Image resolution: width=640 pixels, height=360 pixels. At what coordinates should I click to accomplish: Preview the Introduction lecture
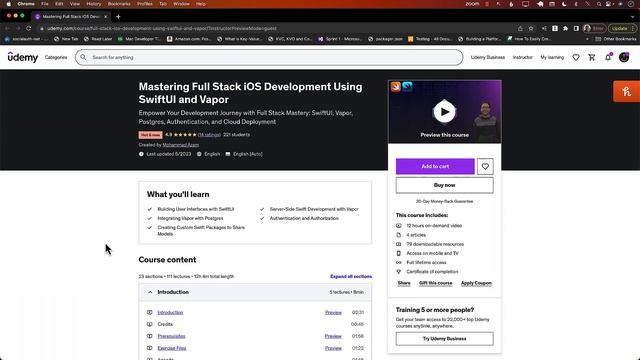click(333, 312)
